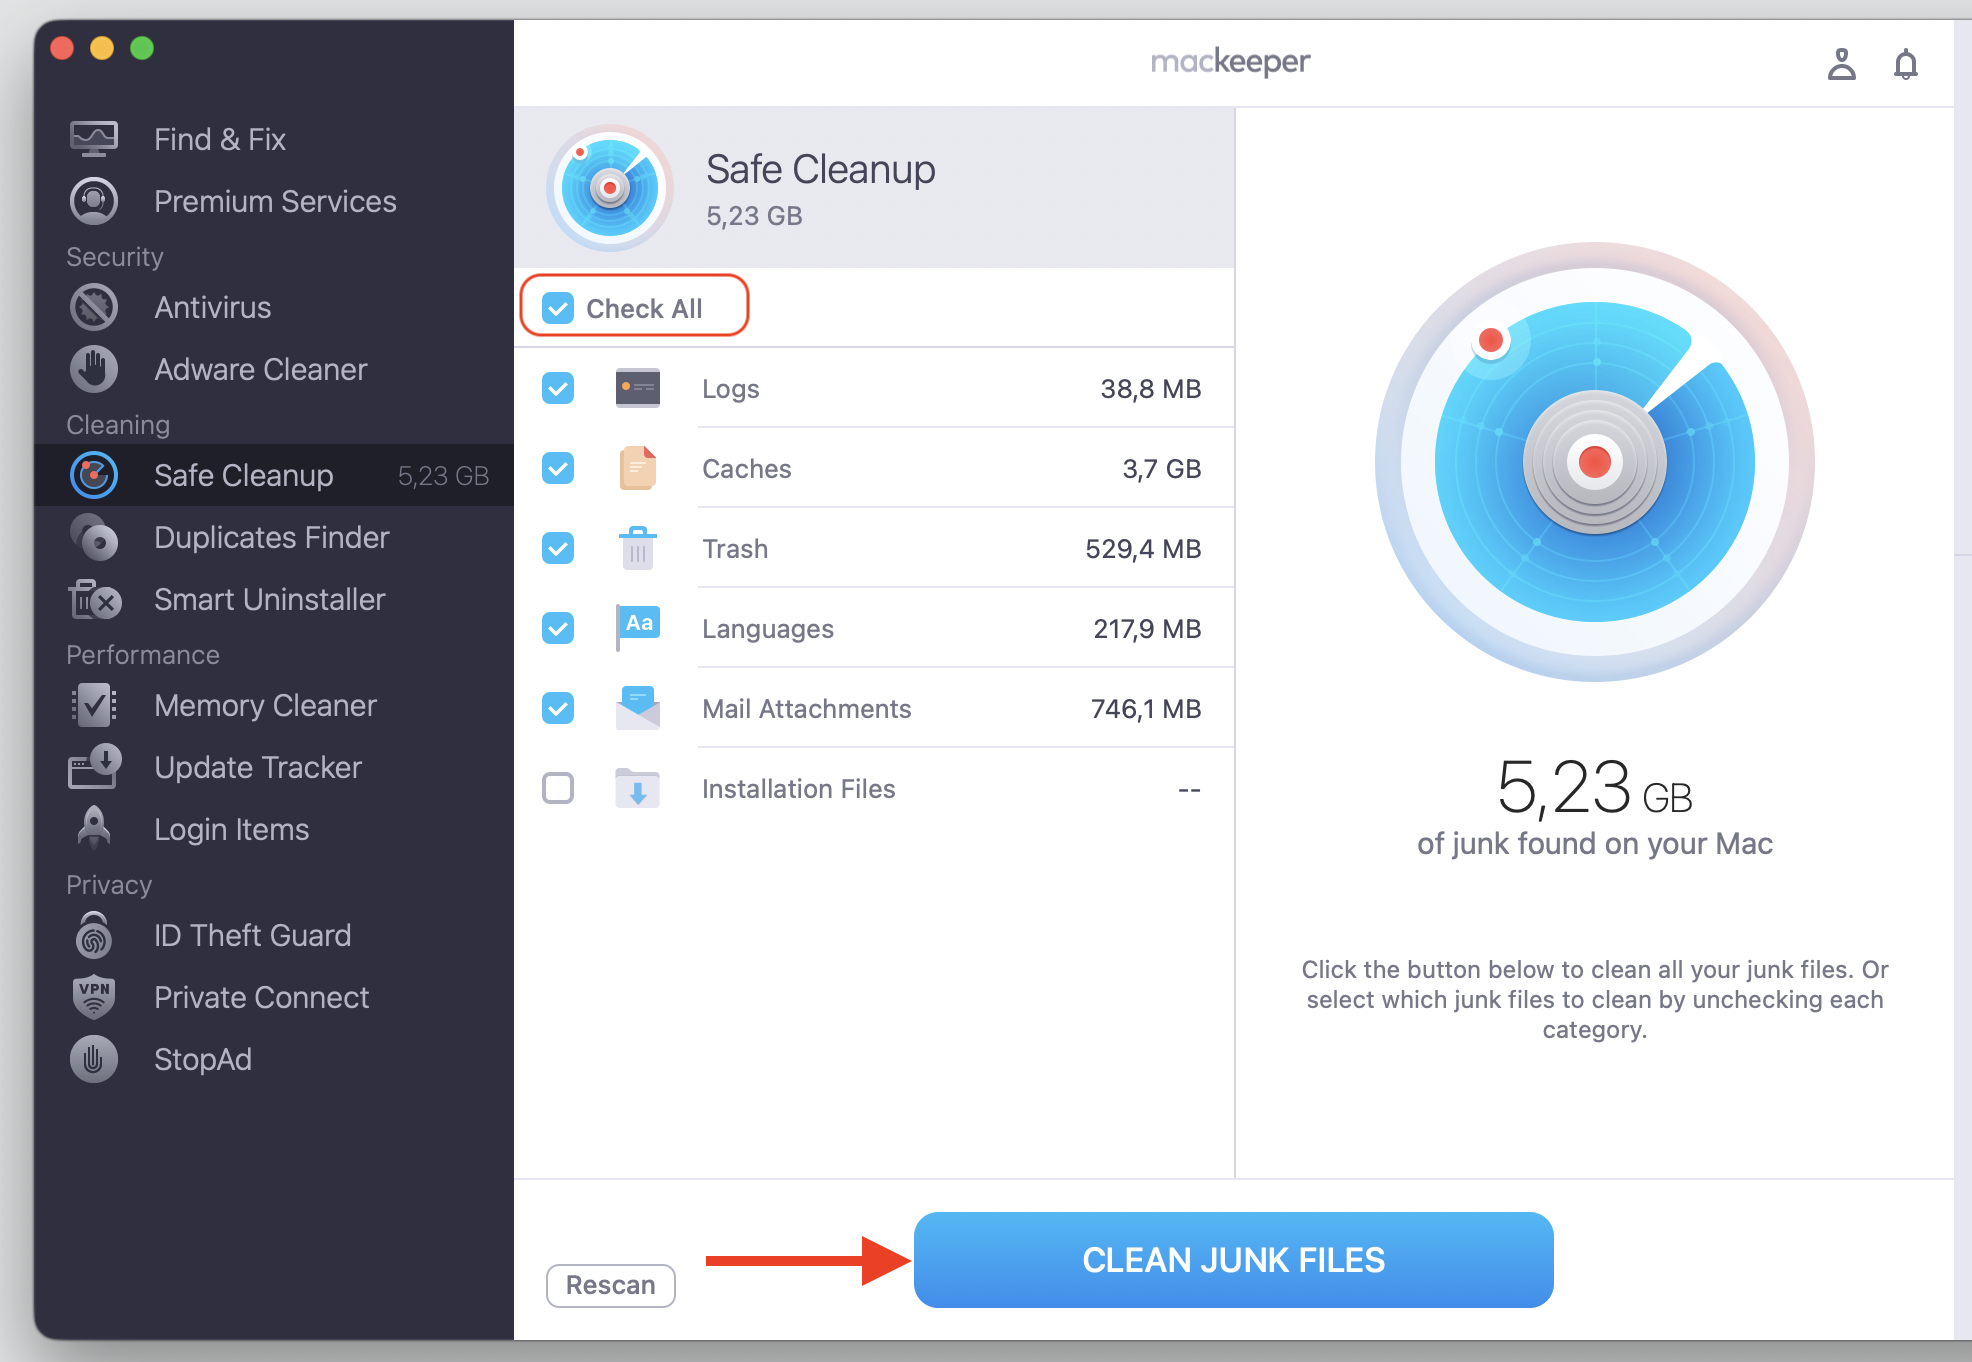The width and height of the screenshot is (1972, 1362).
Task: Open Premium Services section
Action: [x=275, y=201]
